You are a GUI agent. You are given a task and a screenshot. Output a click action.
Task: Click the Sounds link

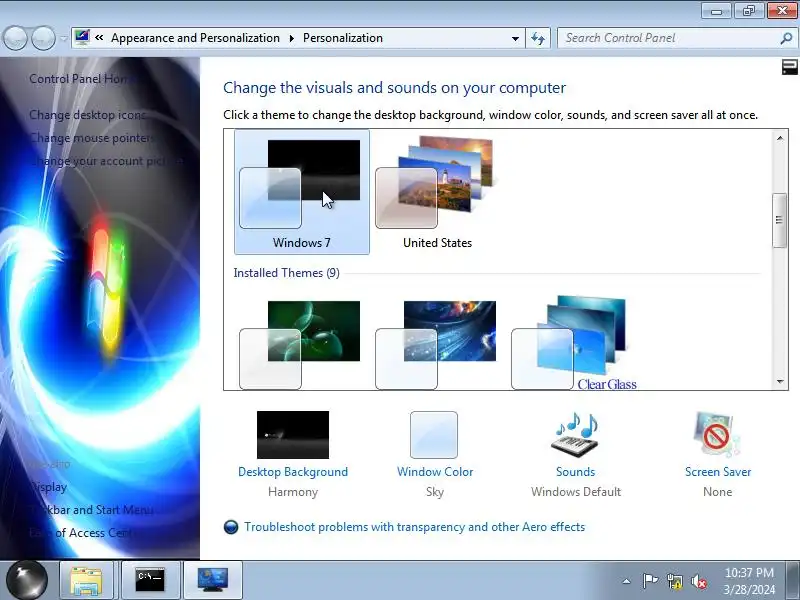tap(576, 472)
